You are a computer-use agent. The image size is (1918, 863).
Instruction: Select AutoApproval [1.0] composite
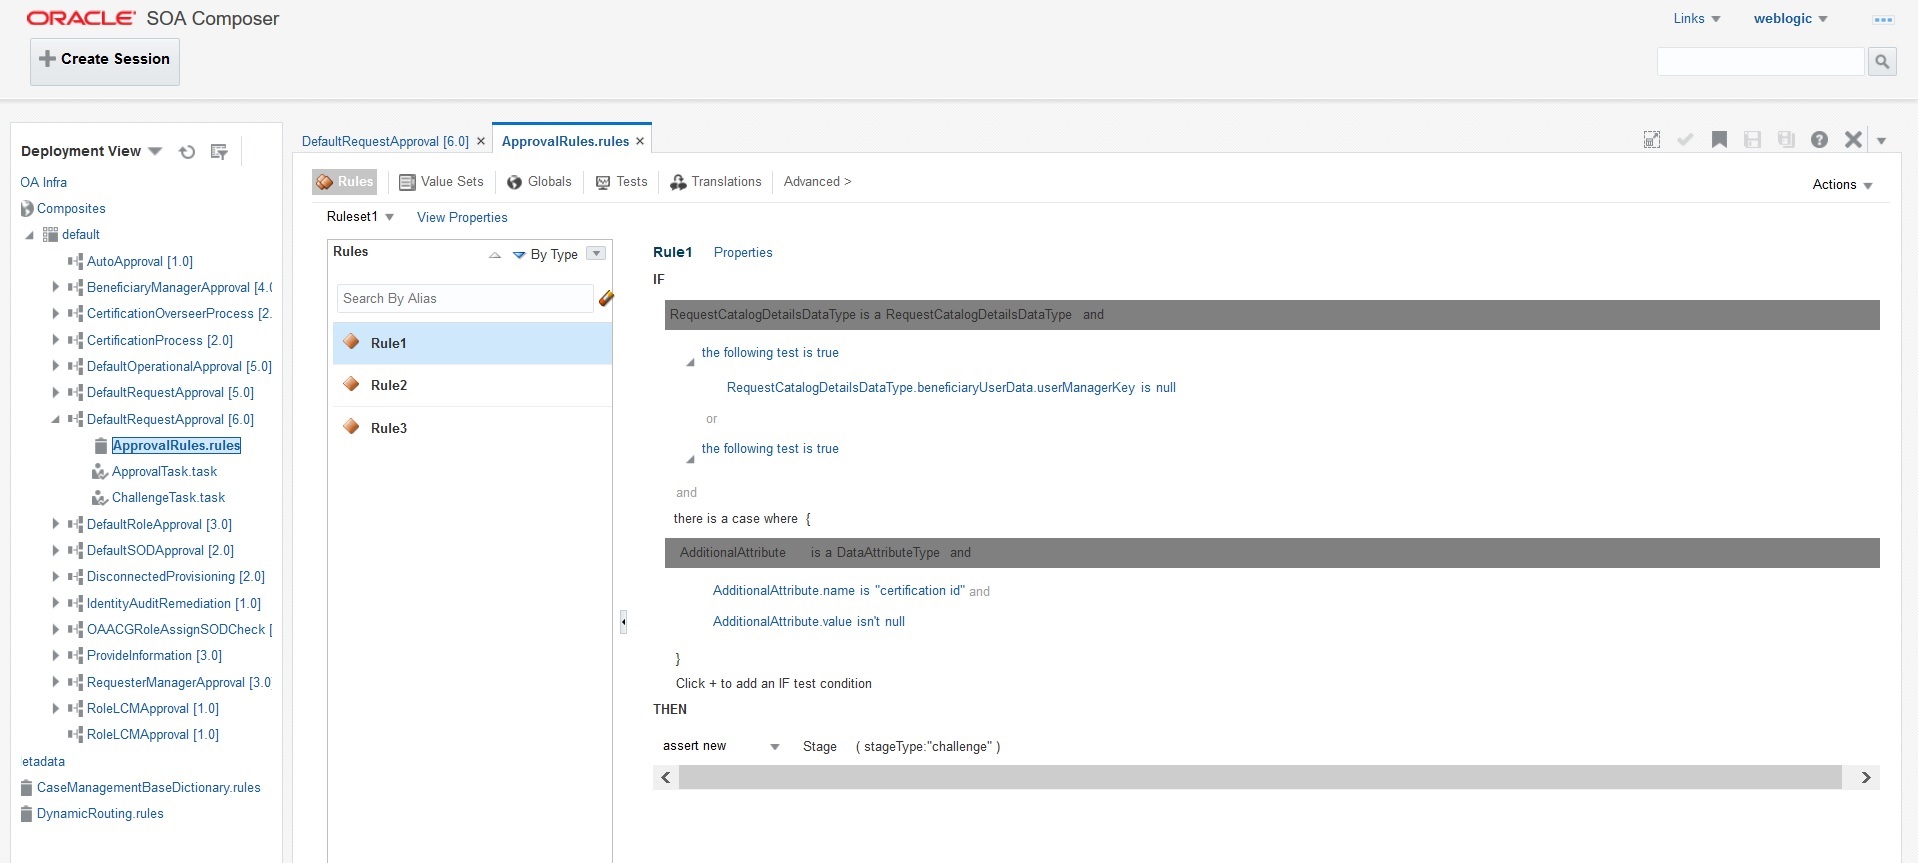tap(140, 262)
